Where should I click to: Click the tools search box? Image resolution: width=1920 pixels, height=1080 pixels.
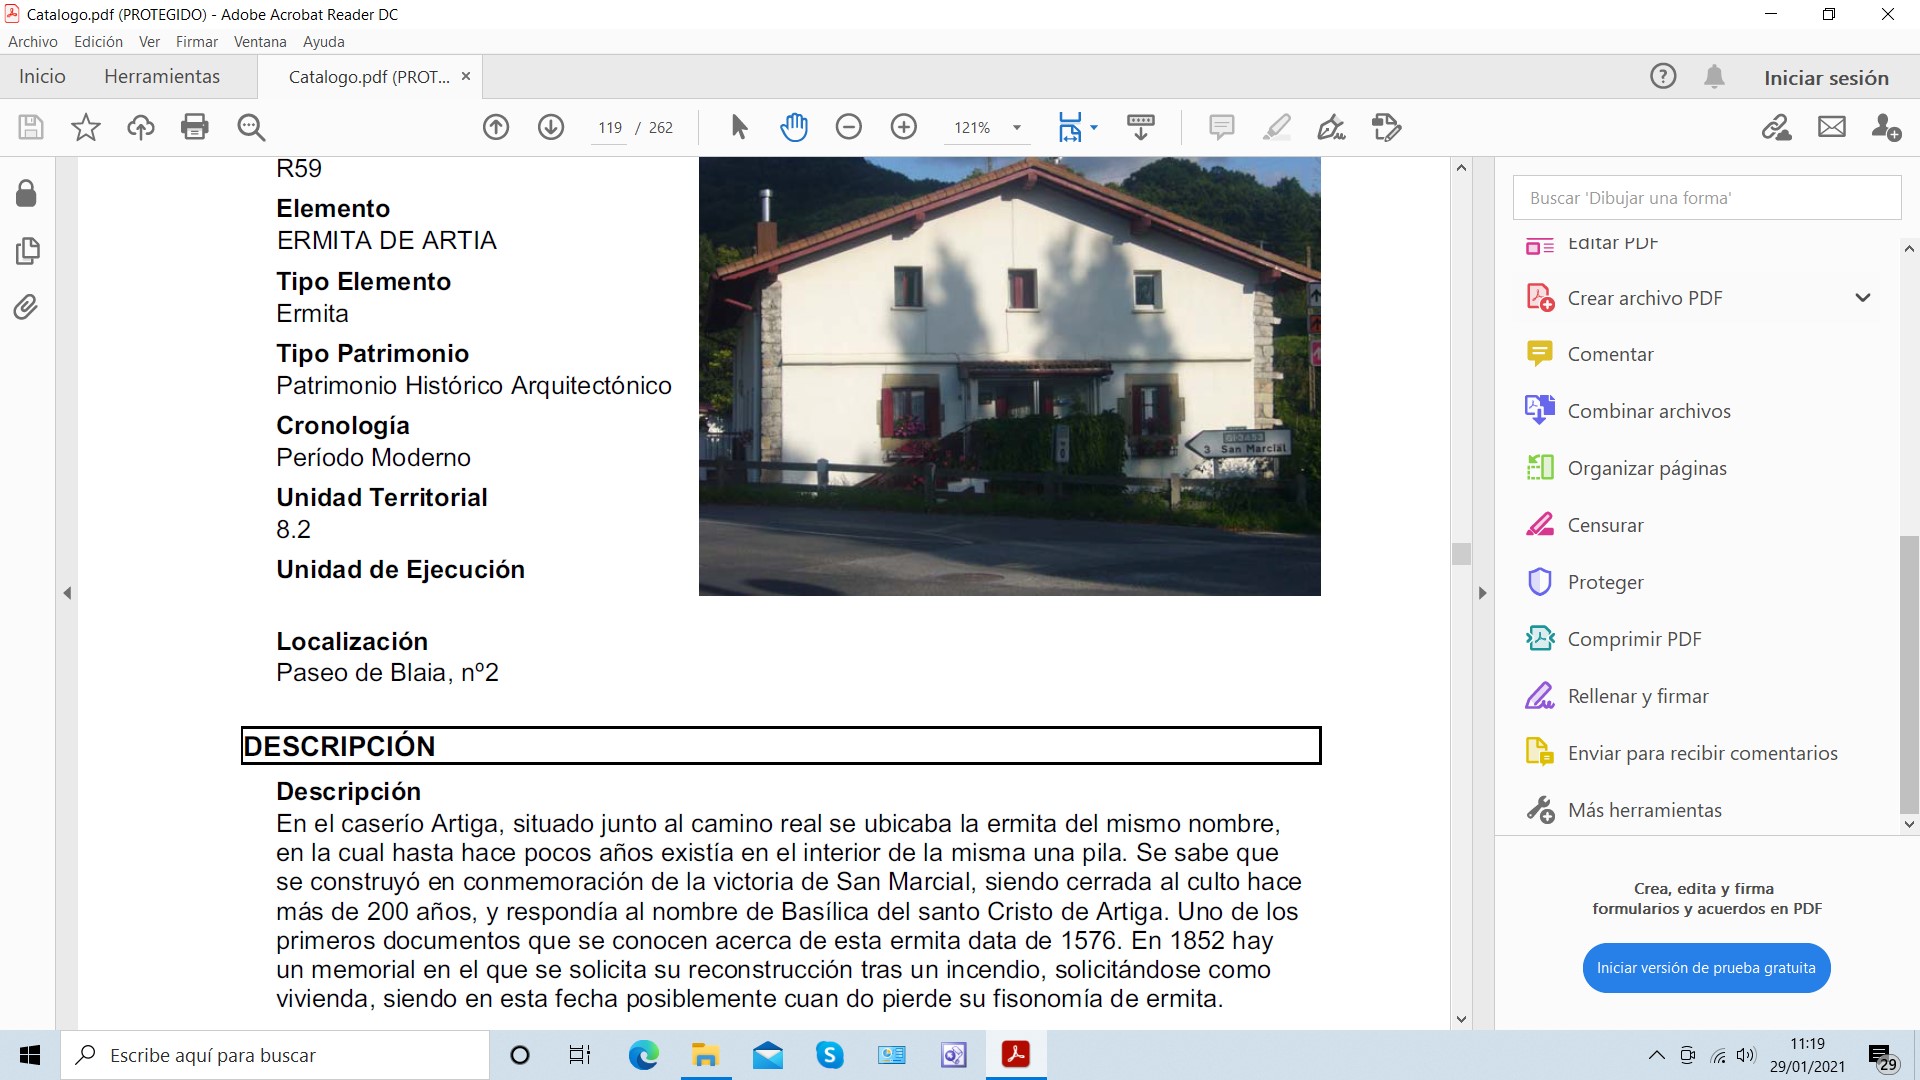coord(1706,198)
